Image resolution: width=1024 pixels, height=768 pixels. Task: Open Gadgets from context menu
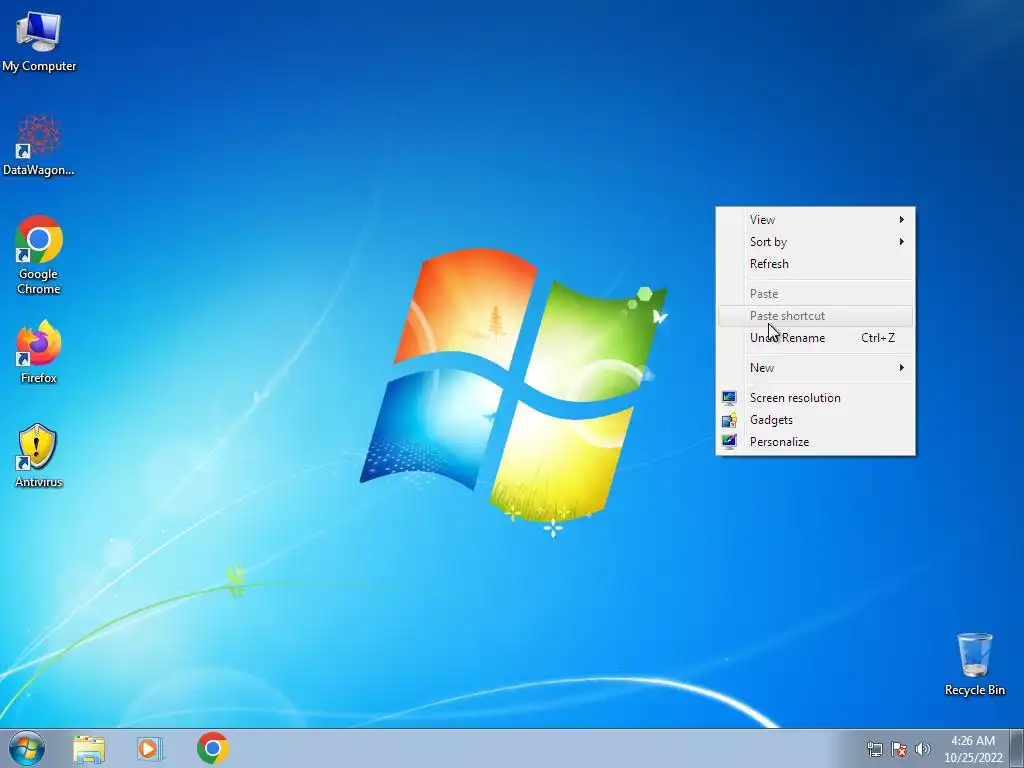pos(816,420)
